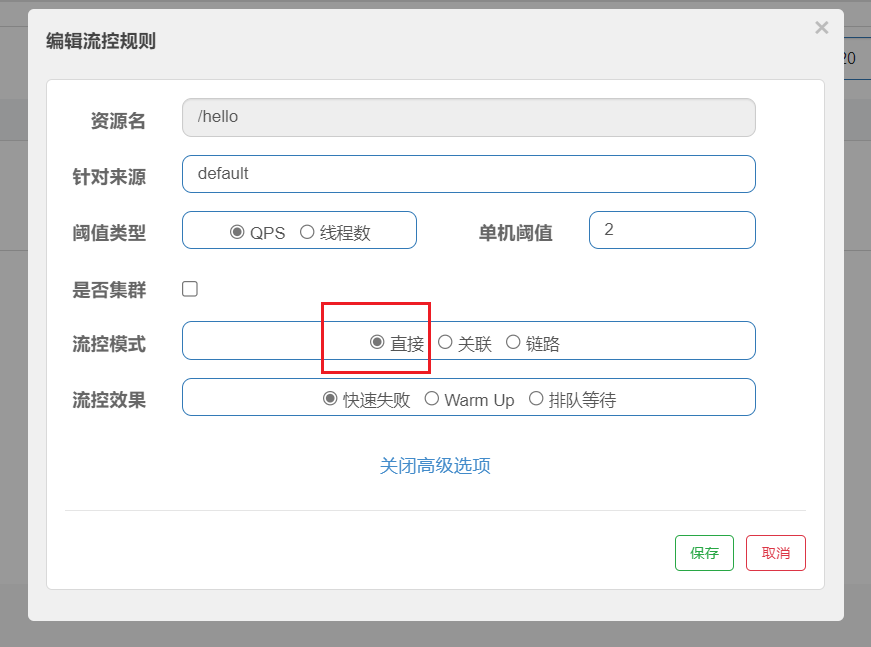Collapse options via 关闭高级选项 link
The width and height of the screenshot is (871, 647).
435,466
